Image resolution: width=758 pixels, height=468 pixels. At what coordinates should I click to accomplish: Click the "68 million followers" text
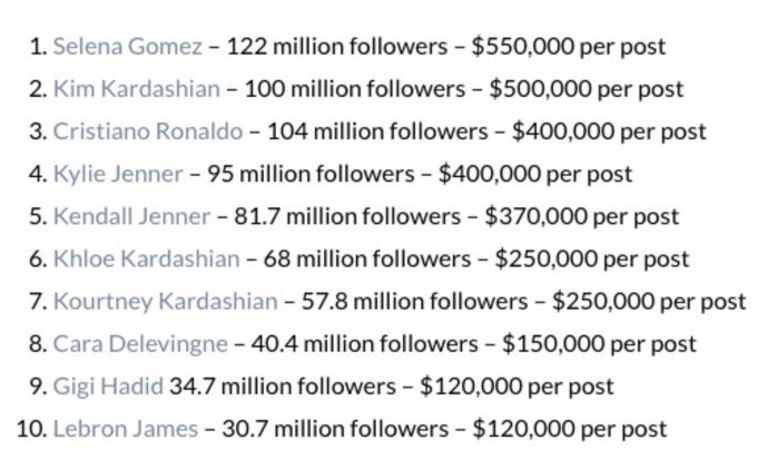tap(356, 259)
